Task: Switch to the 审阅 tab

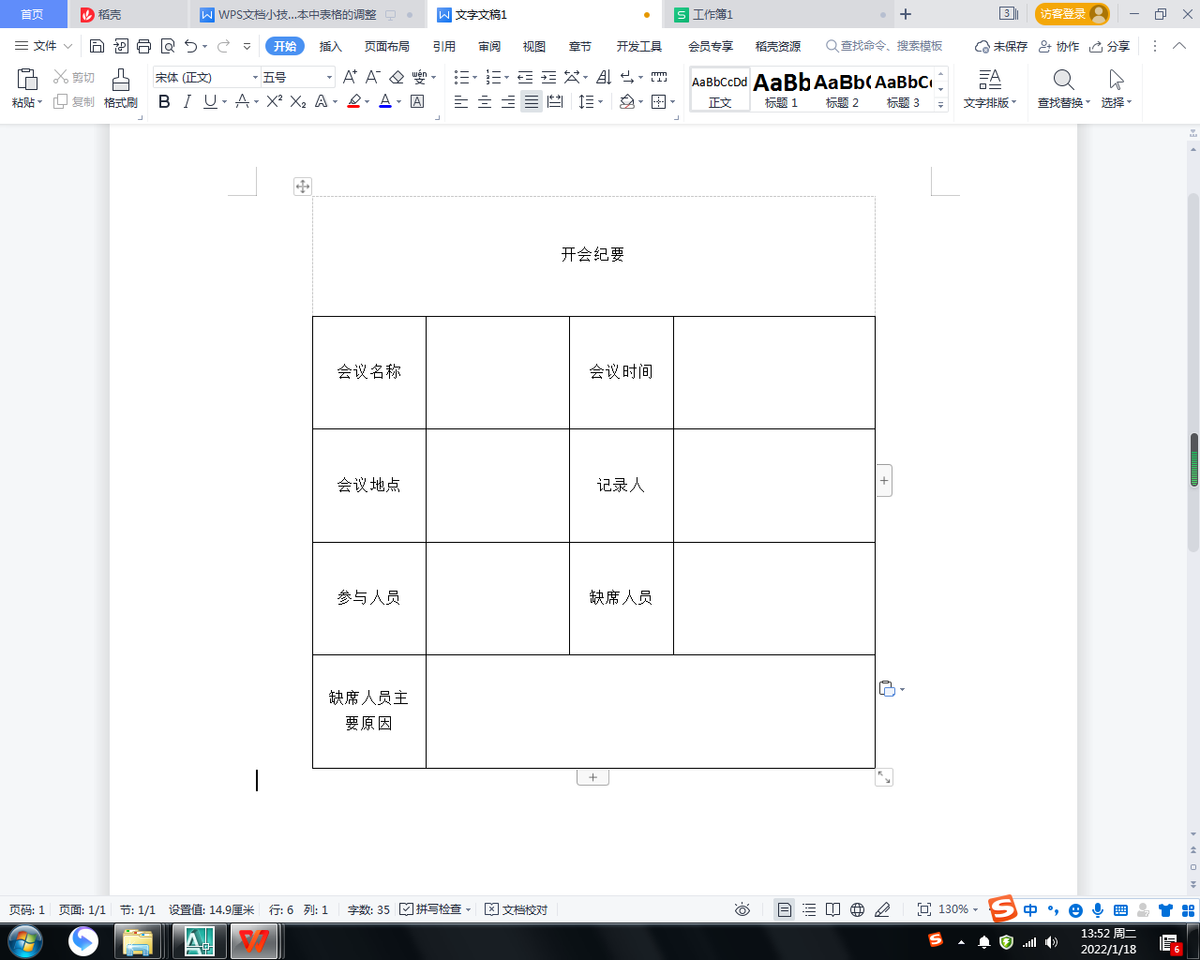Action: (489, 46)
